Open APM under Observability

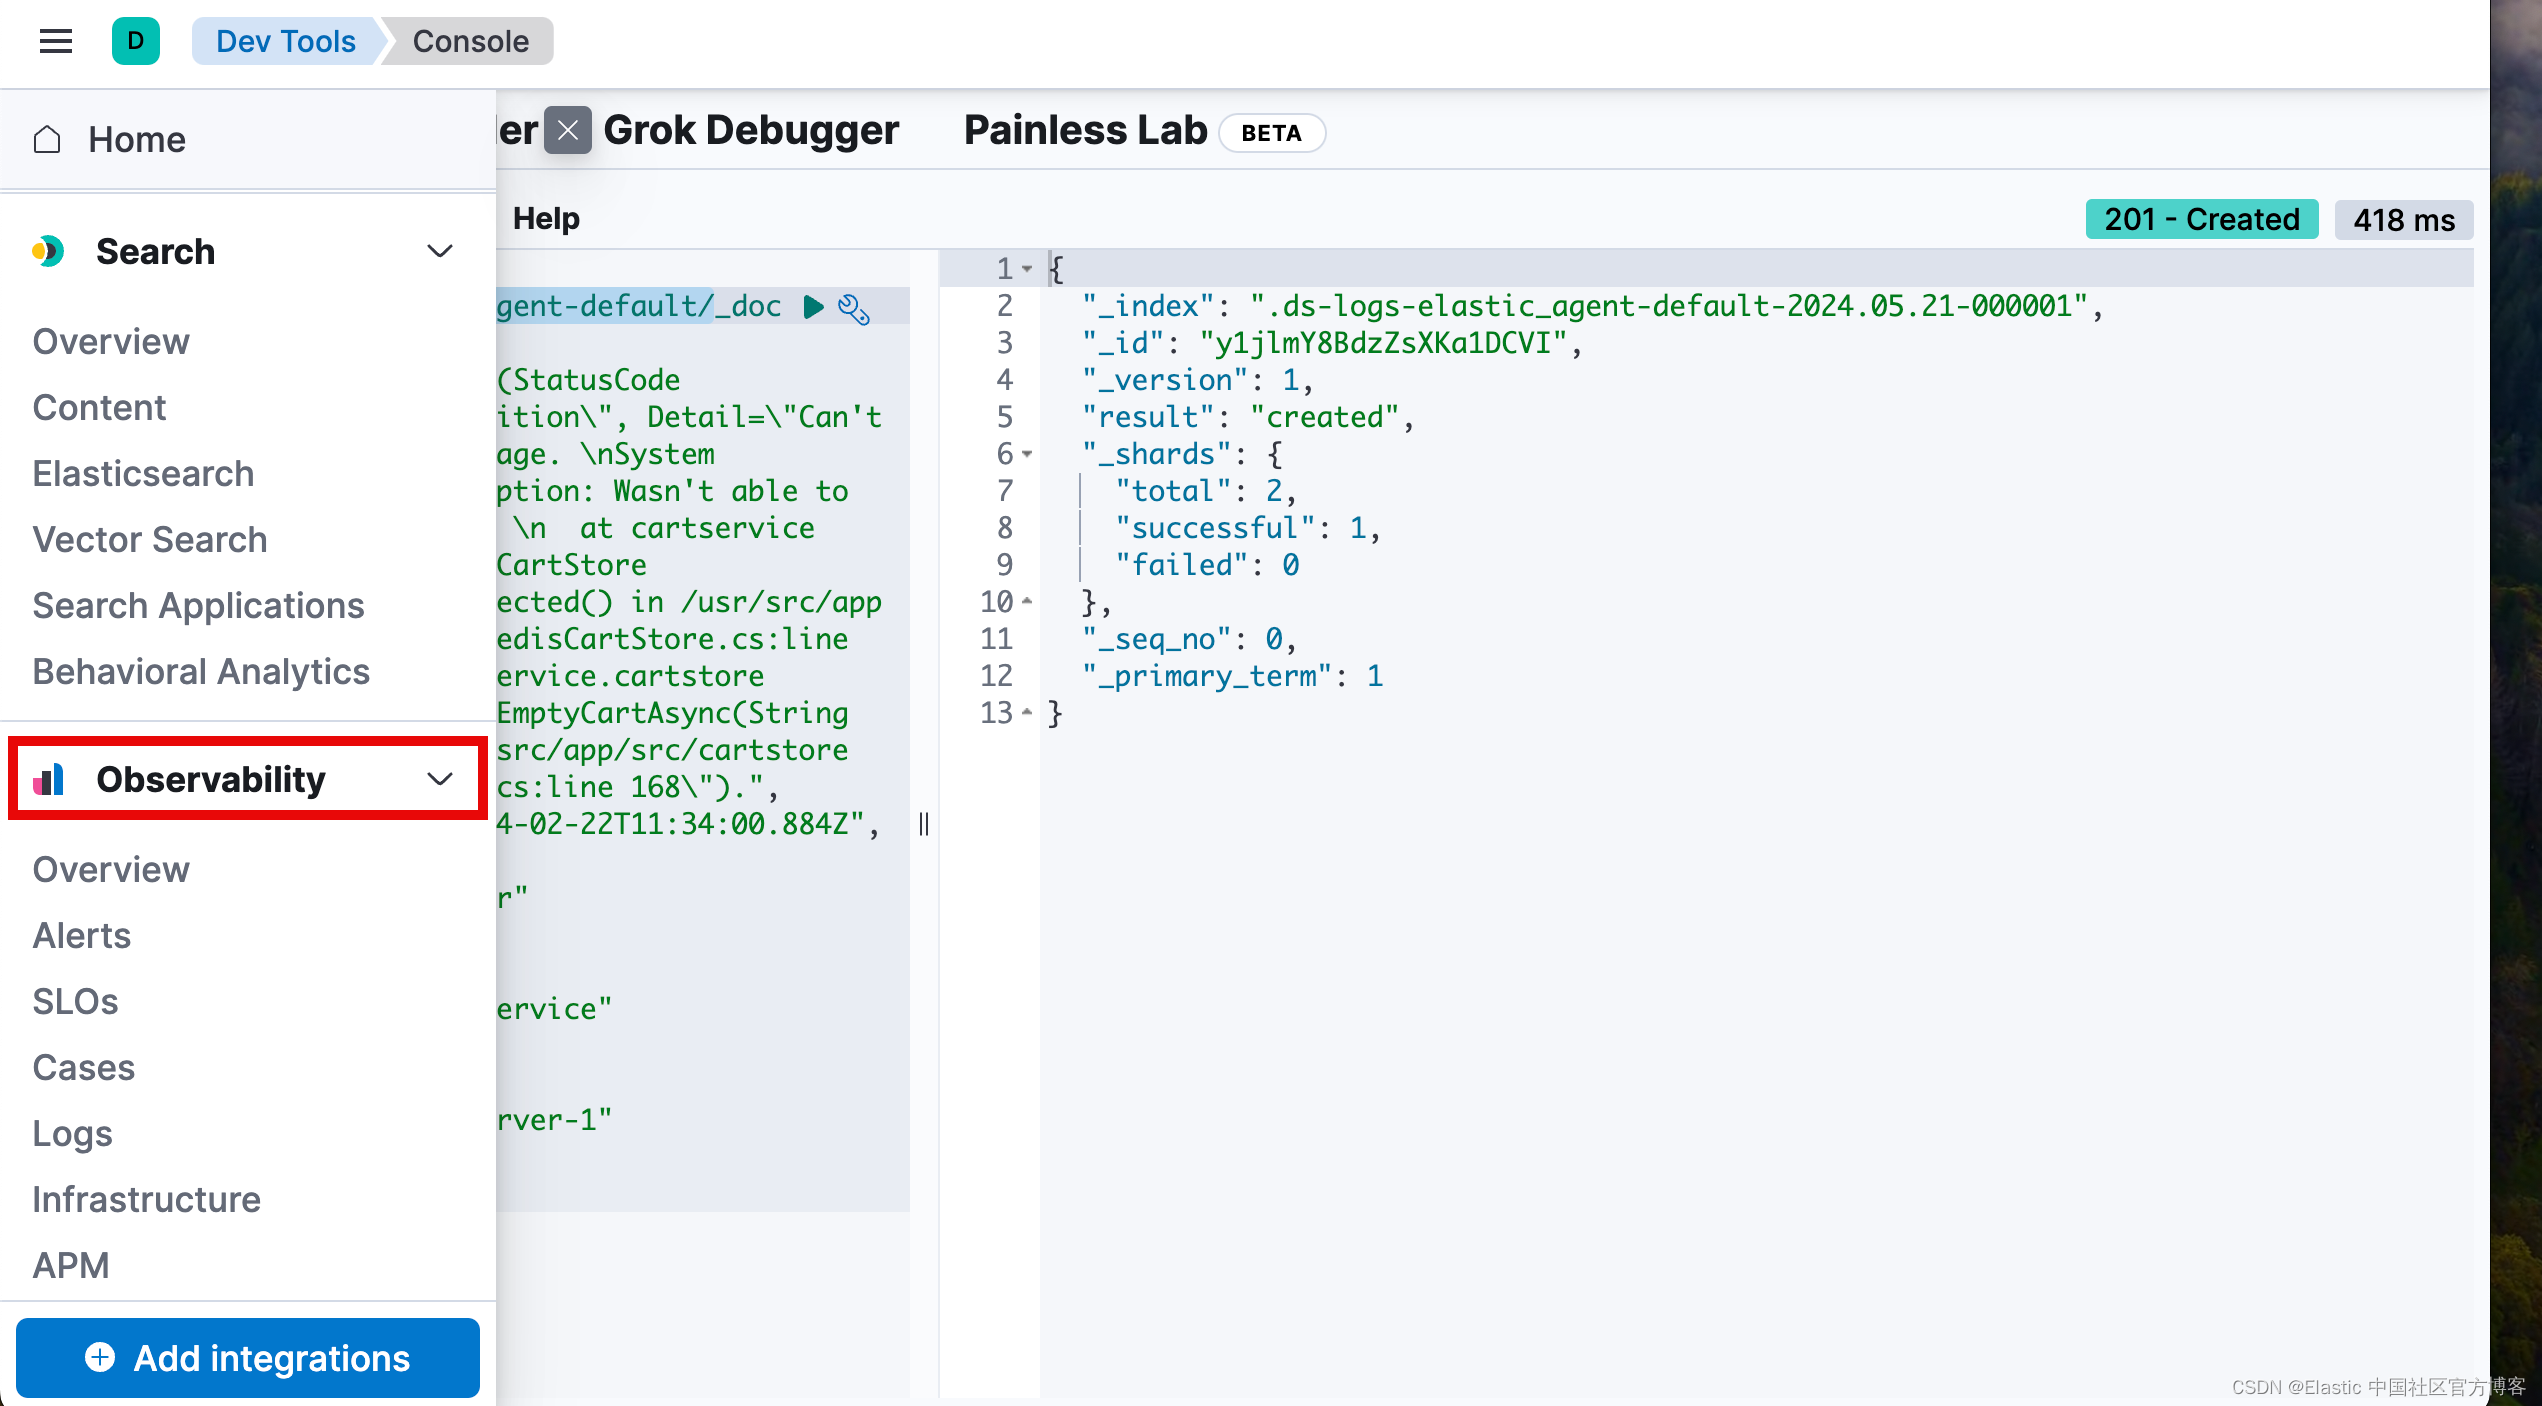[71, 1265]
